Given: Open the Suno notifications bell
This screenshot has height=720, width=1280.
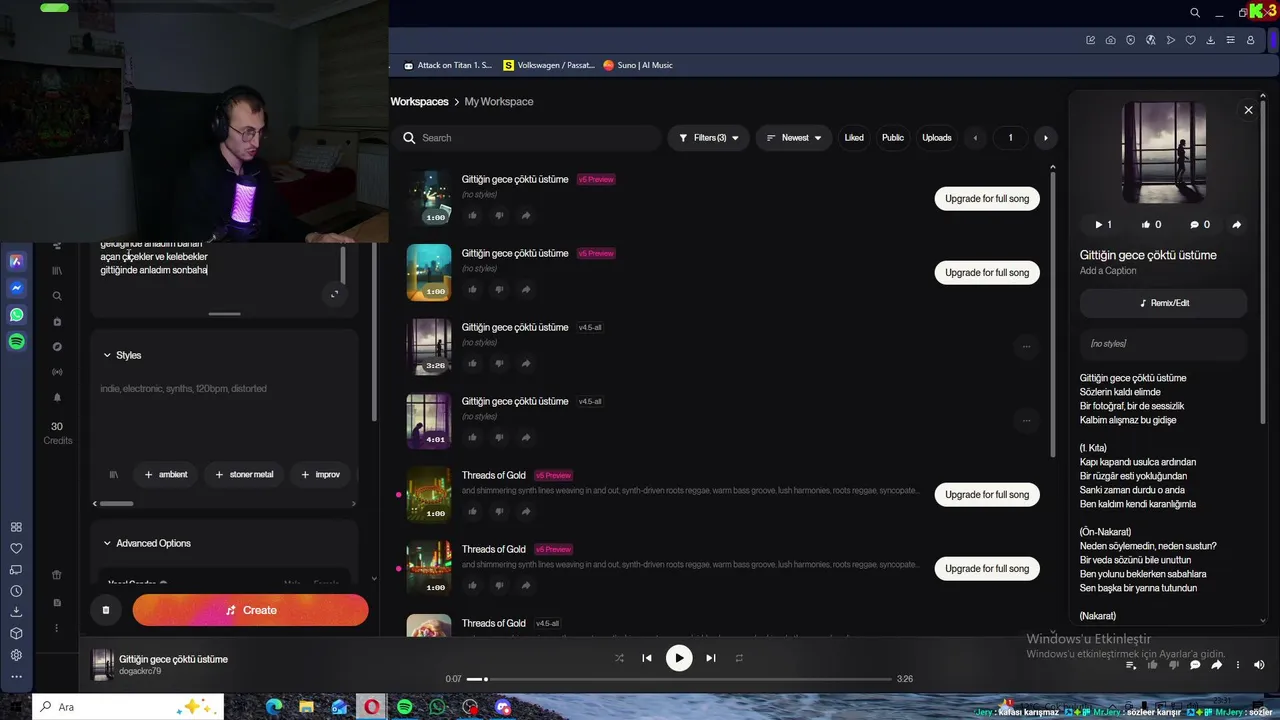Looking at the screenshot, I should coord(57,398).
